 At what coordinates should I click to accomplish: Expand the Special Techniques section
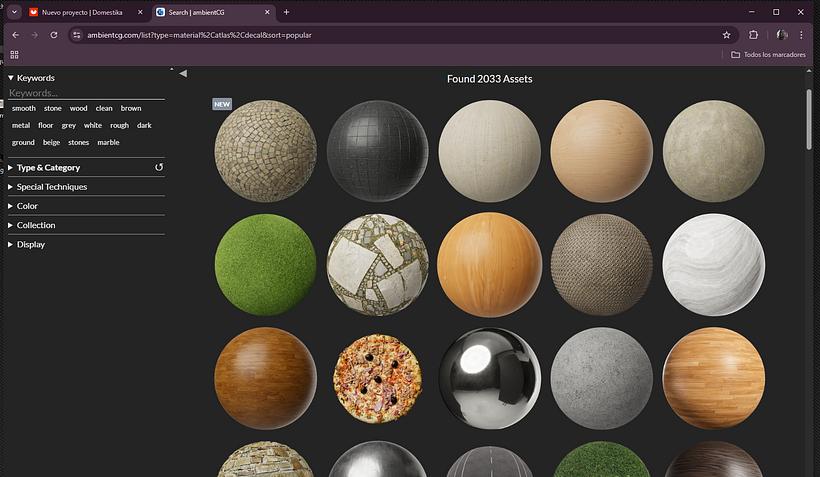tap(51, 187)
